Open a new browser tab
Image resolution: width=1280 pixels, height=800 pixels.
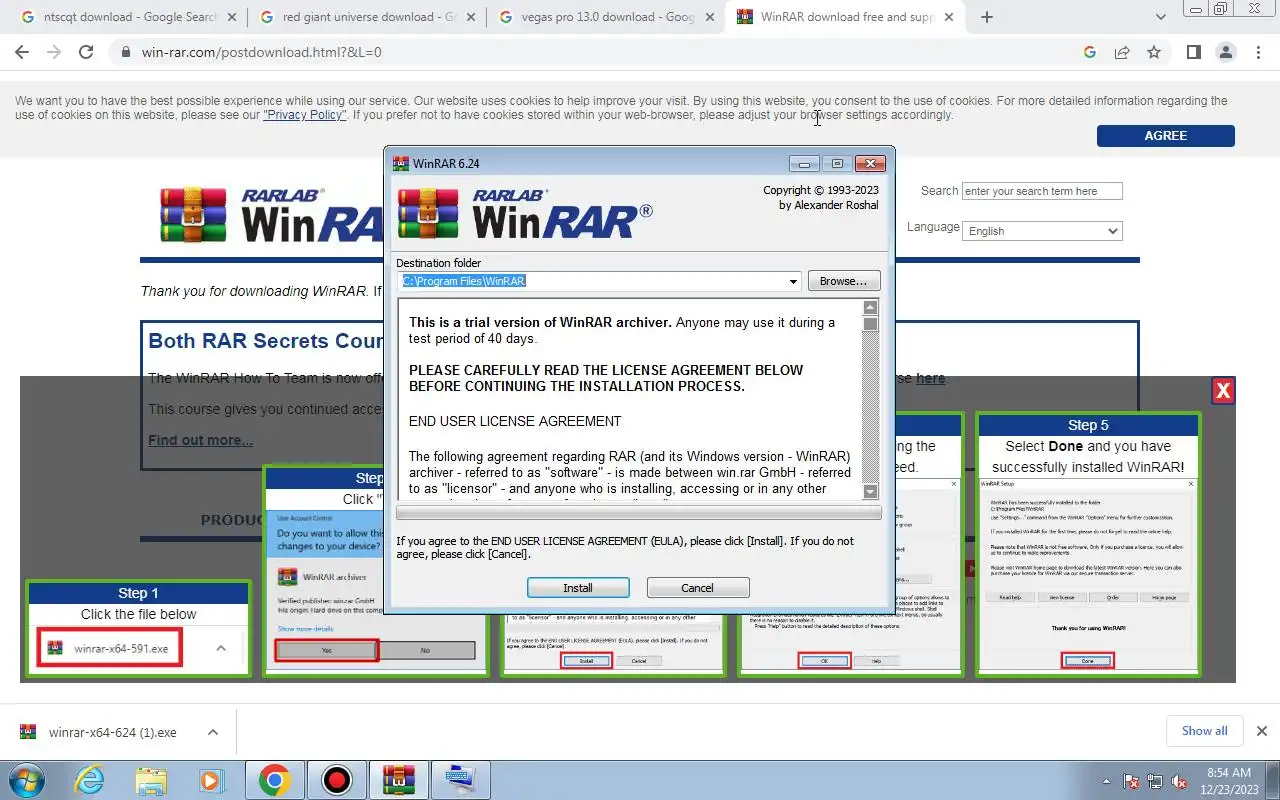coord(987,17)
